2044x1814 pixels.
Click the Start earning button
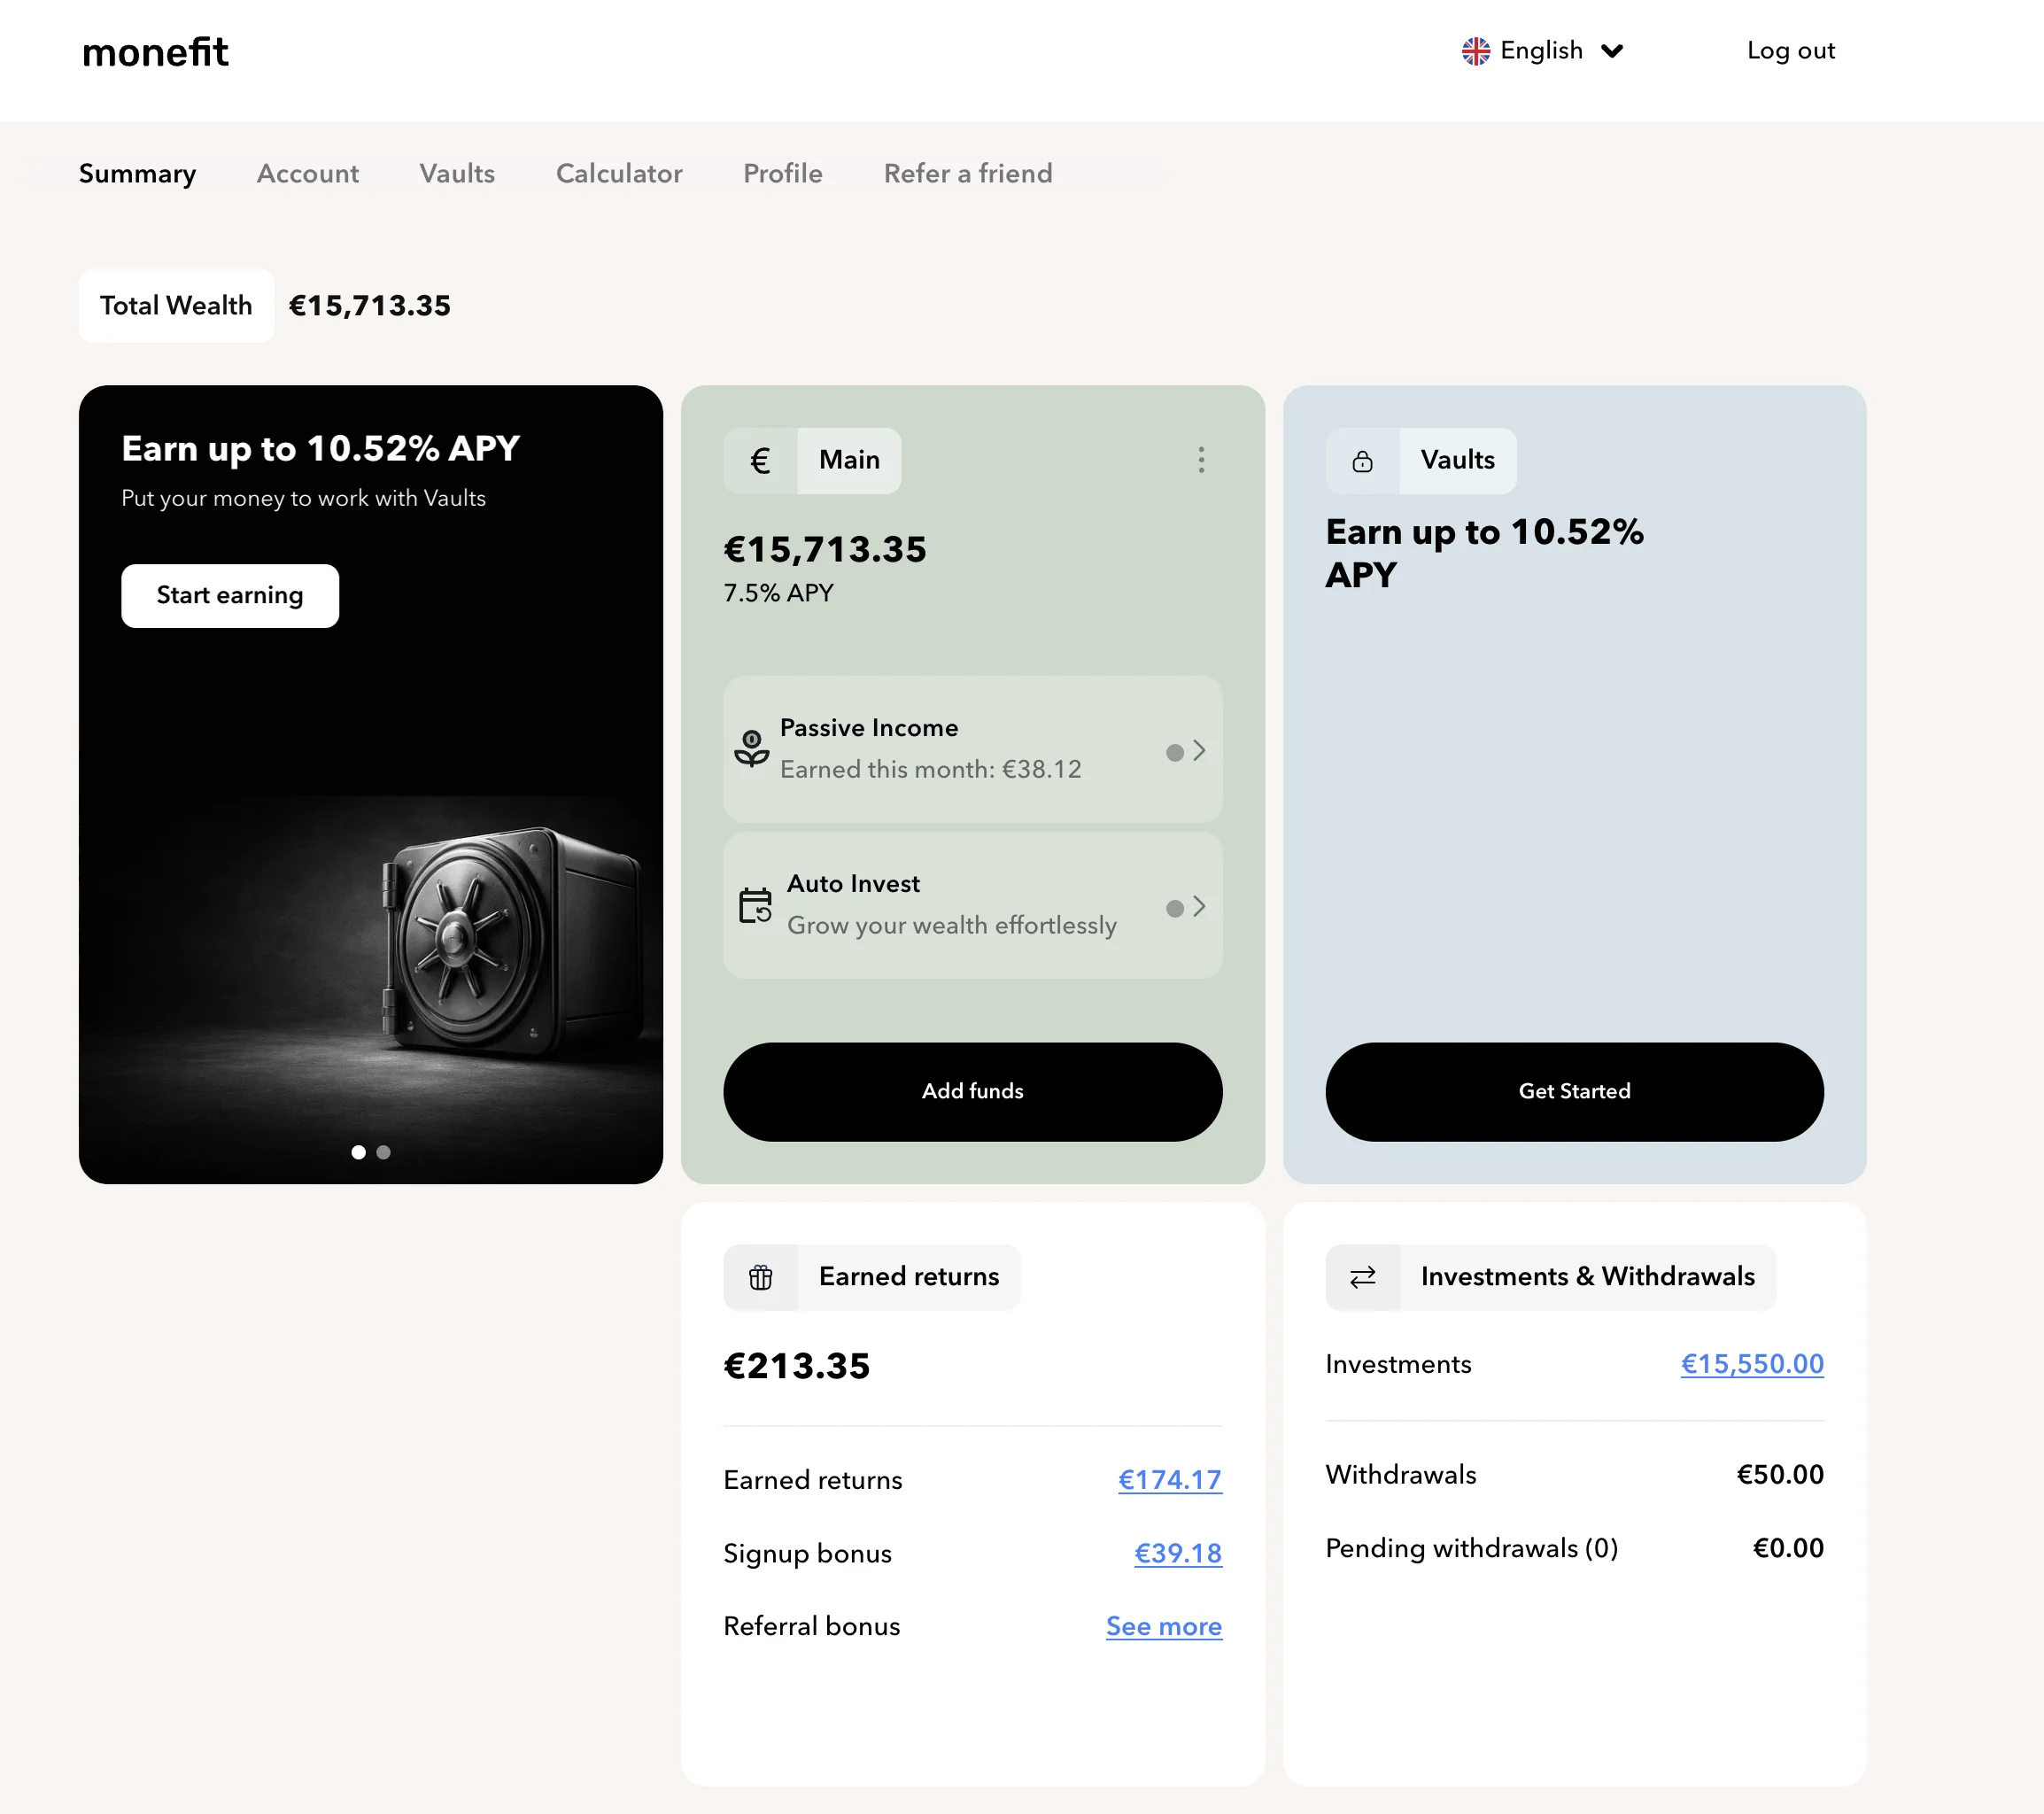[x=230, y=595]
